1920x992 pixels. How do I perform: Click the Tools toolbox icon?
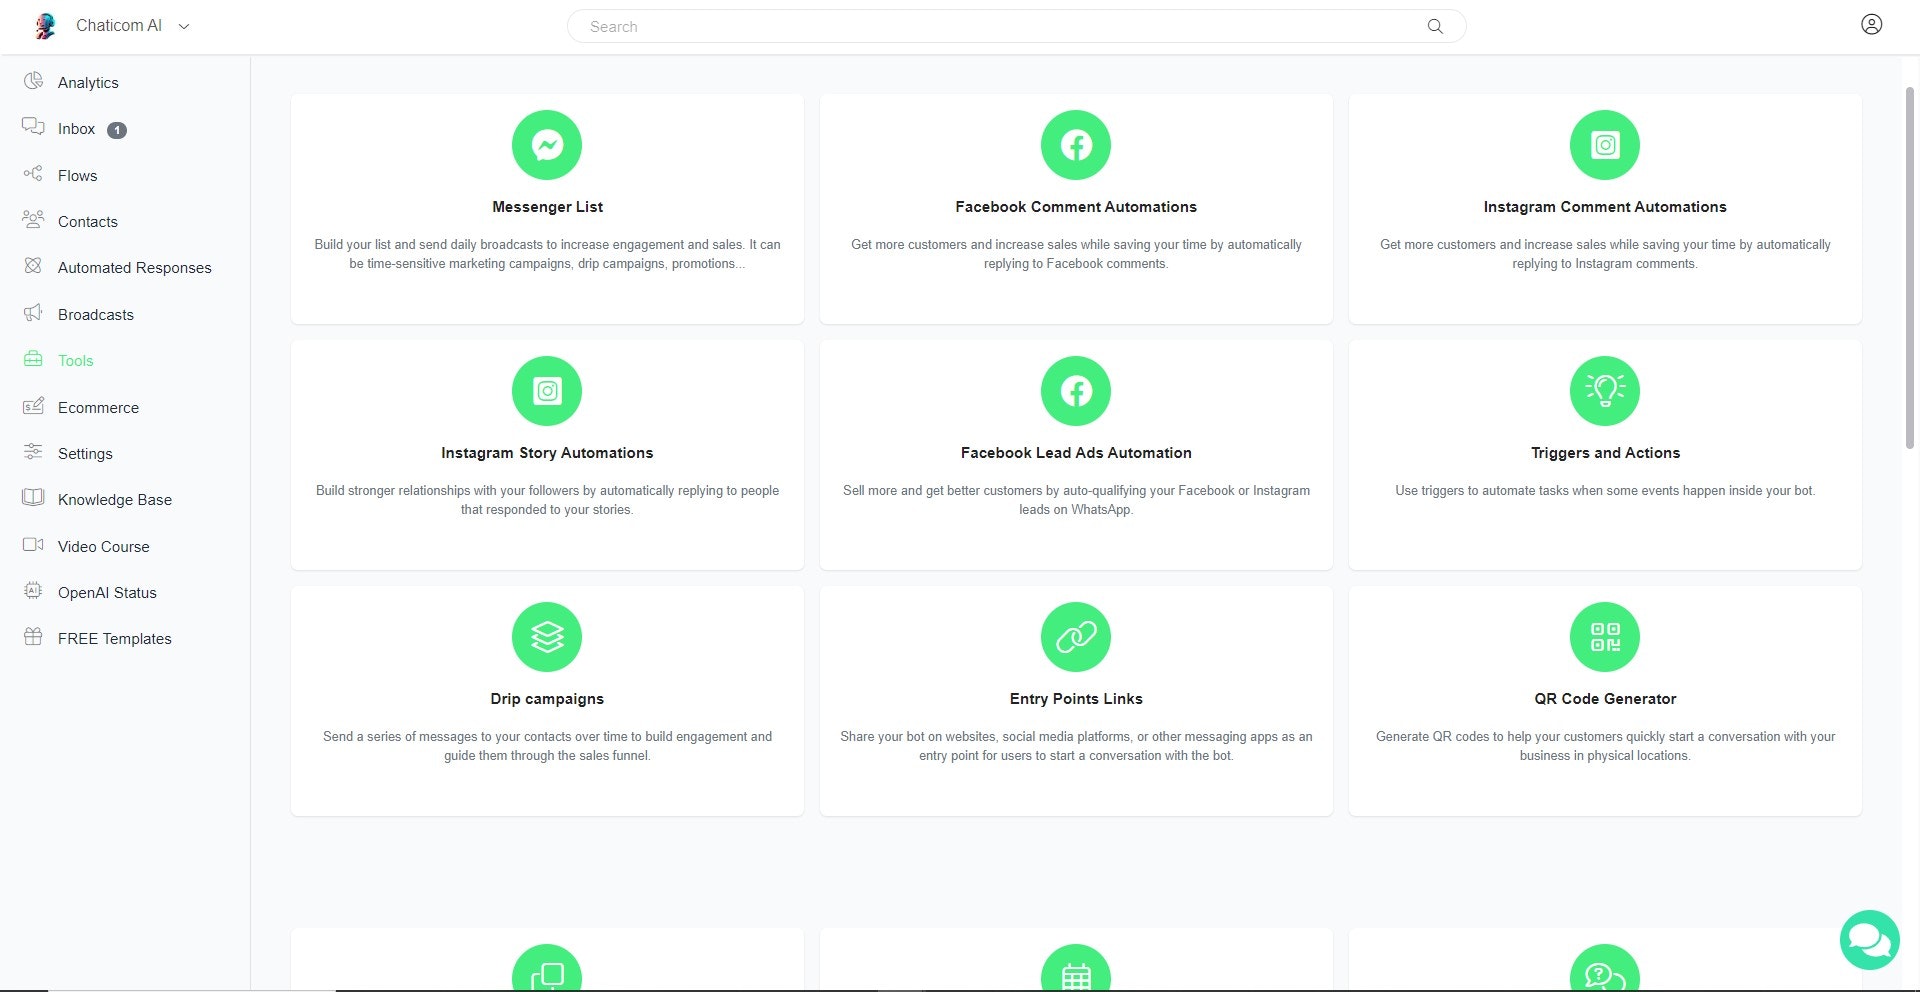pos(33,359)
